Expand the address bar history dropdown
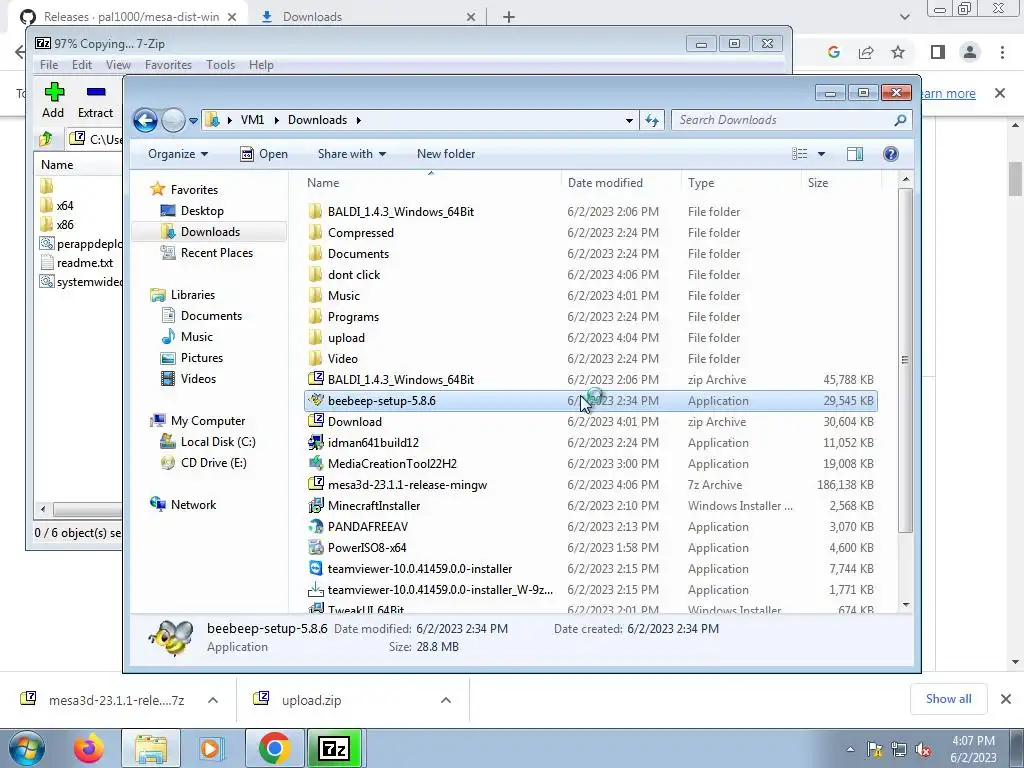 (629, 120)
